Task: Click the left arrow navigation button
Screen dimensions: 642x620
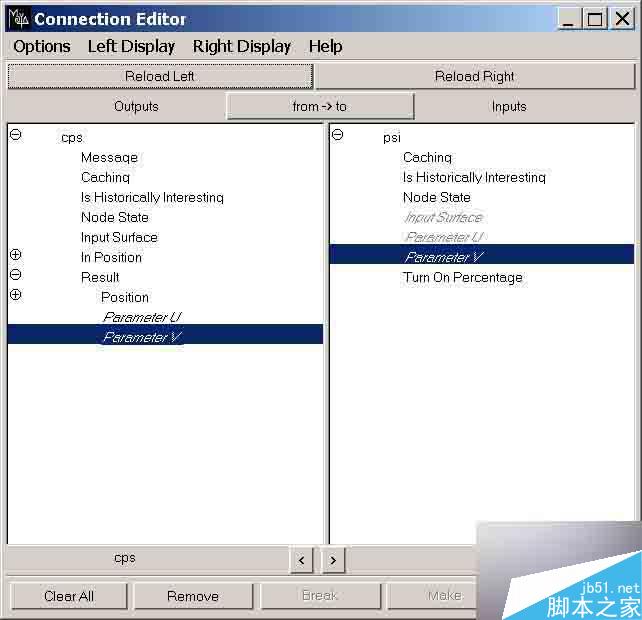Action: click(302, 560)
